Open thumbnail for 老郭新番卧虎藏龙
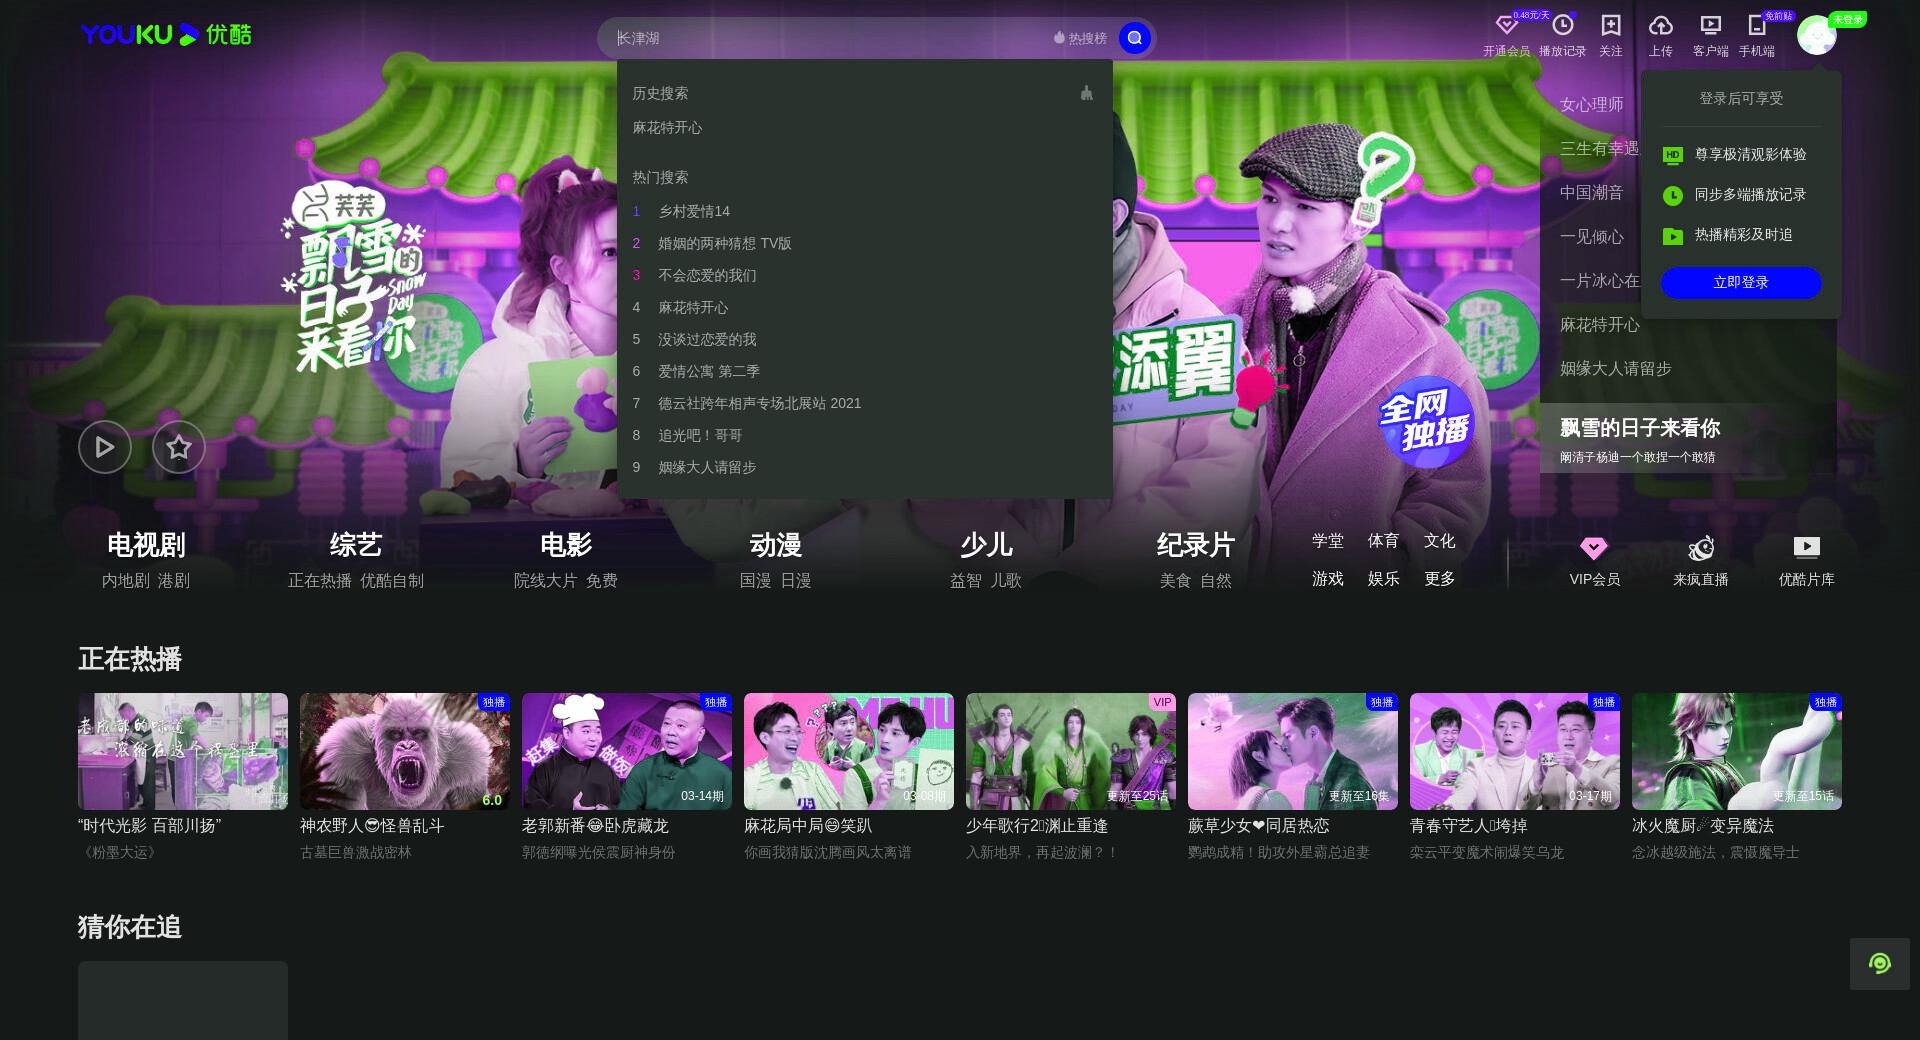Screen dimensions: 1920x1040 (x=627, y=751)
